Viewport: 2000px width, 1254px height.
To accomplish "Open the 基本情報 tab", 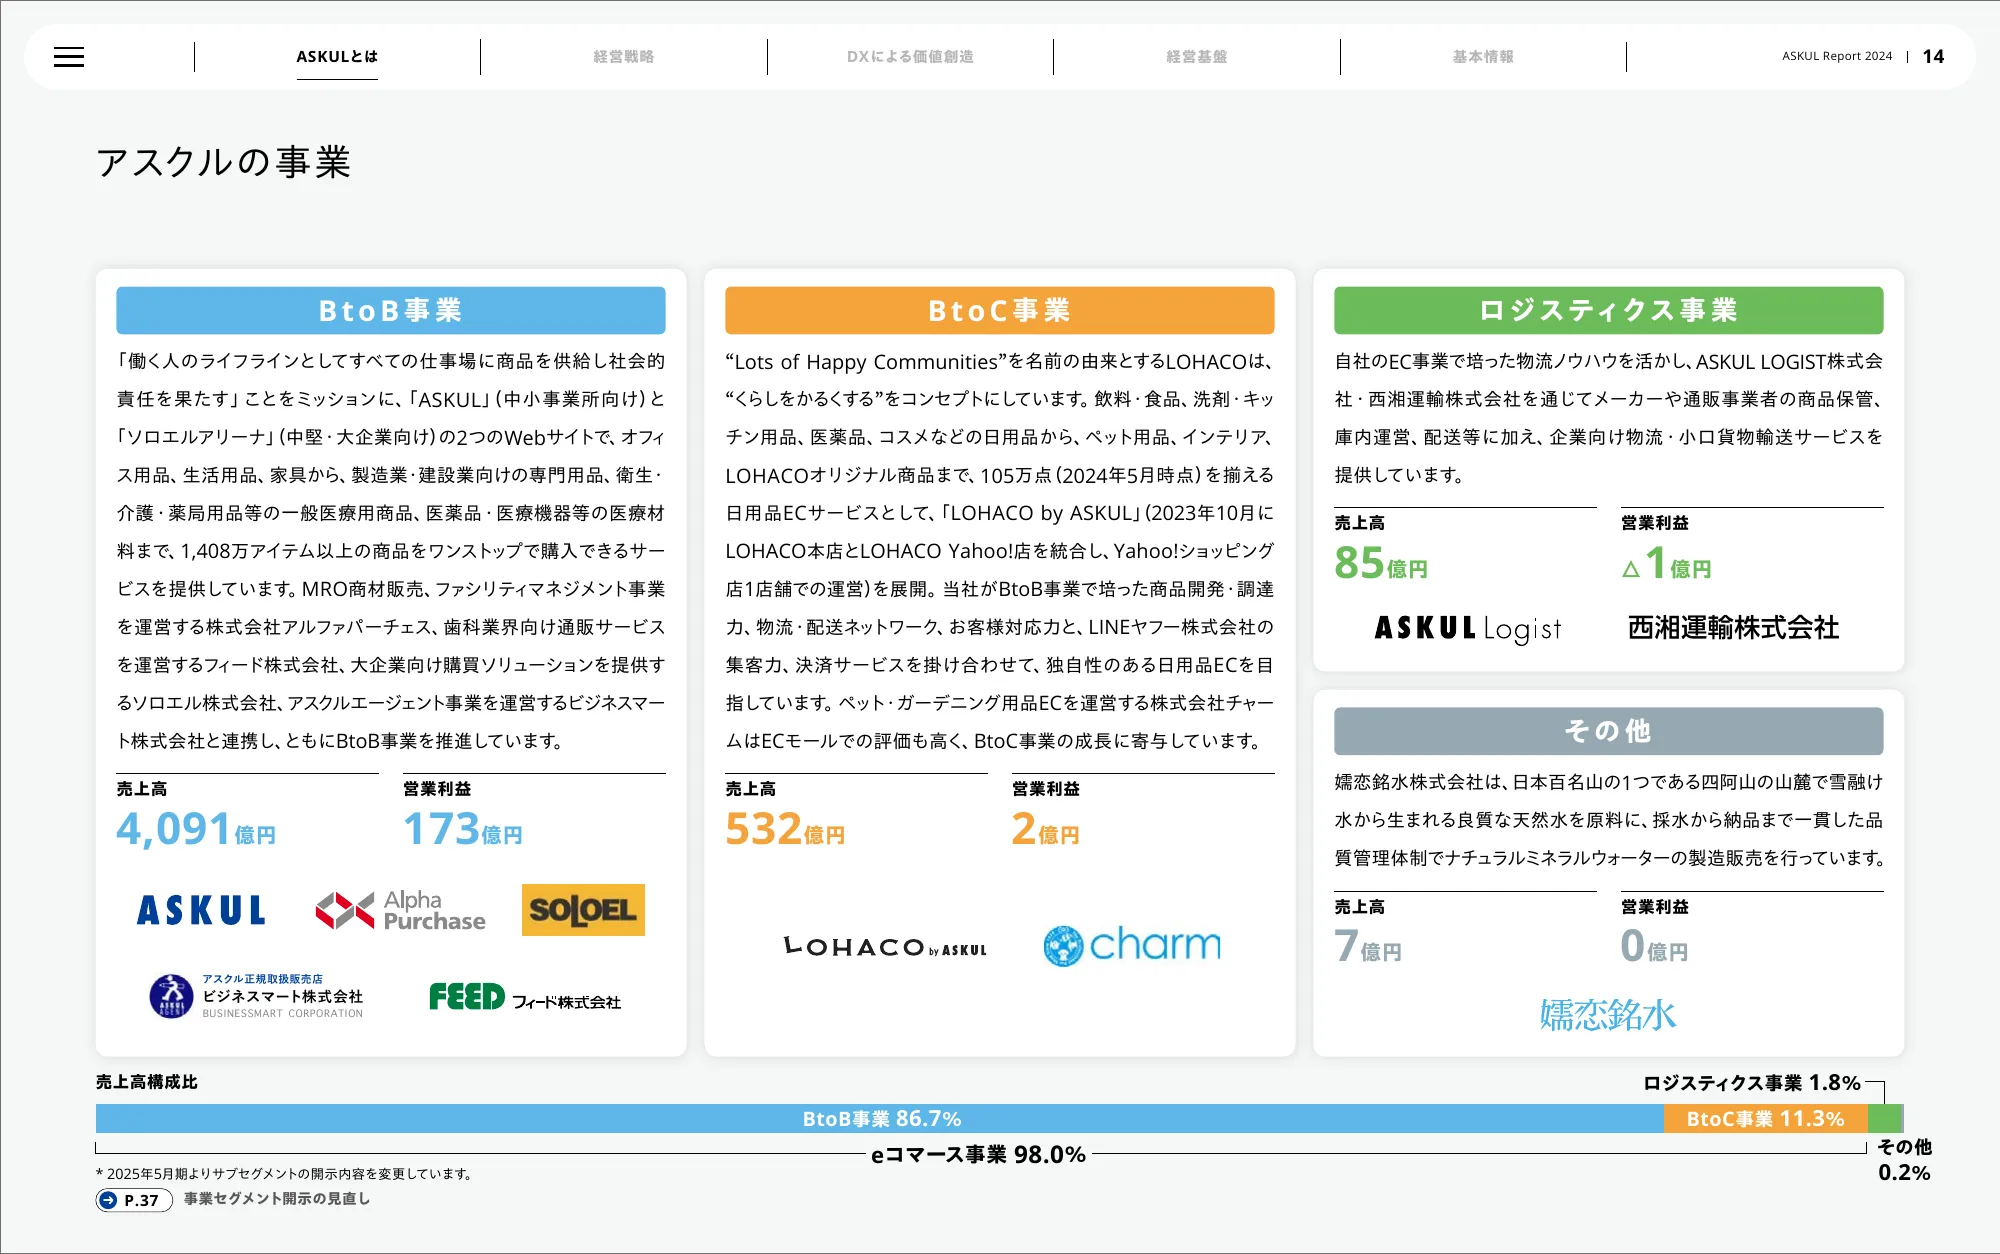I will tap(1483, 57).
